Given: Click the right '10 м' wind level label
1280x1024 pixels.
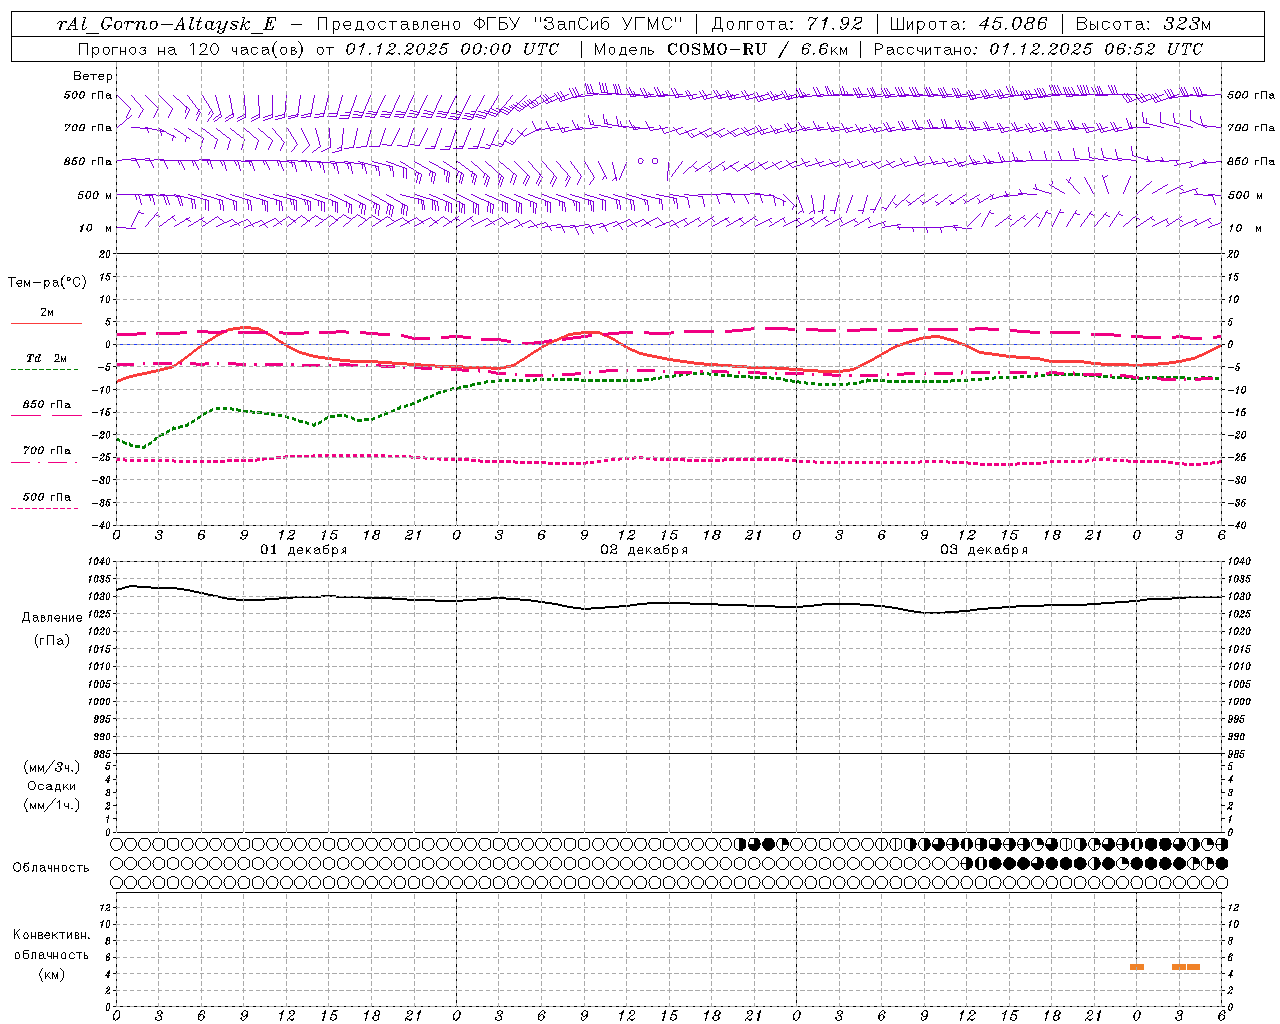Looking at the screenshot, I should [x=1244, y=228].
